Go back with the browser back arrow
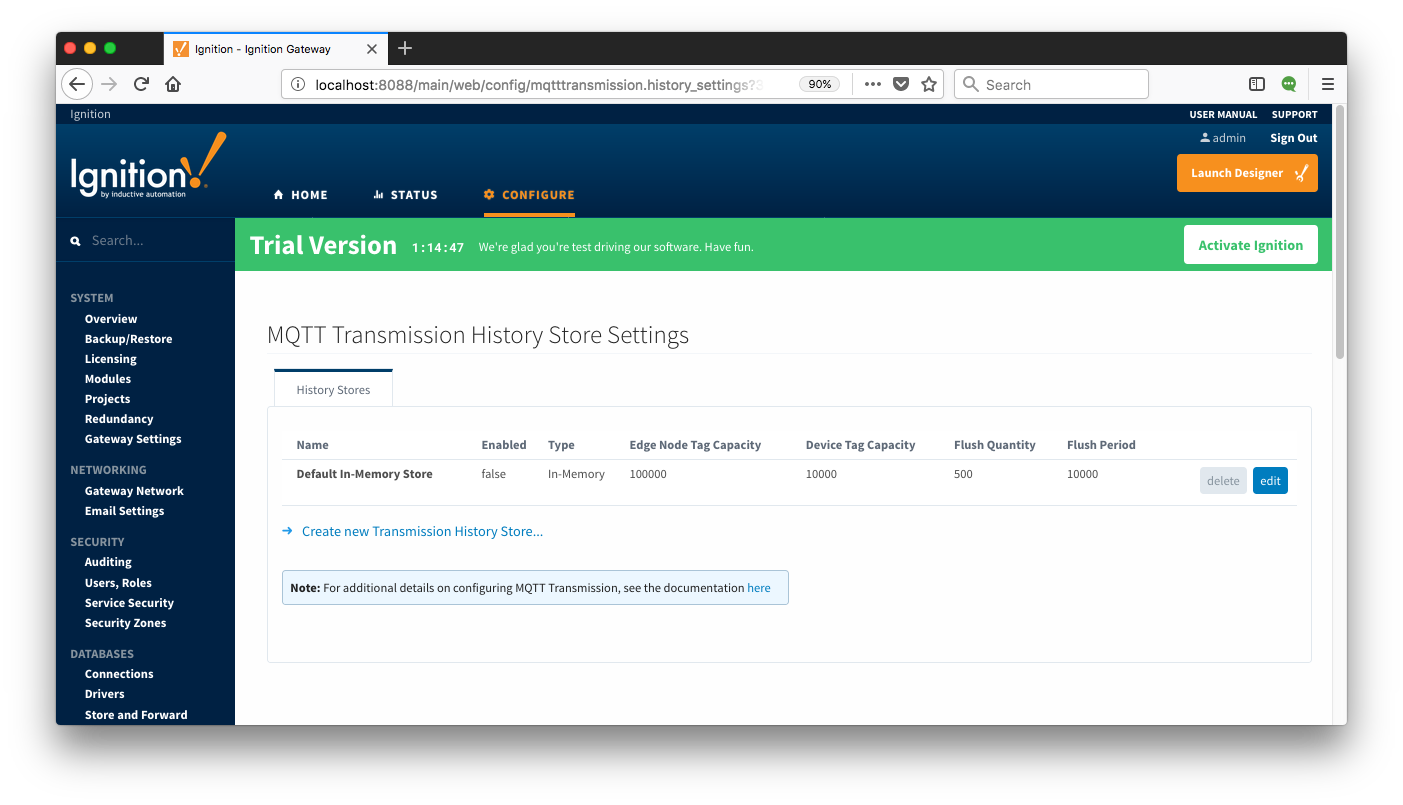The width and height of the screenshot is (1403, 805). pos(78,84)
